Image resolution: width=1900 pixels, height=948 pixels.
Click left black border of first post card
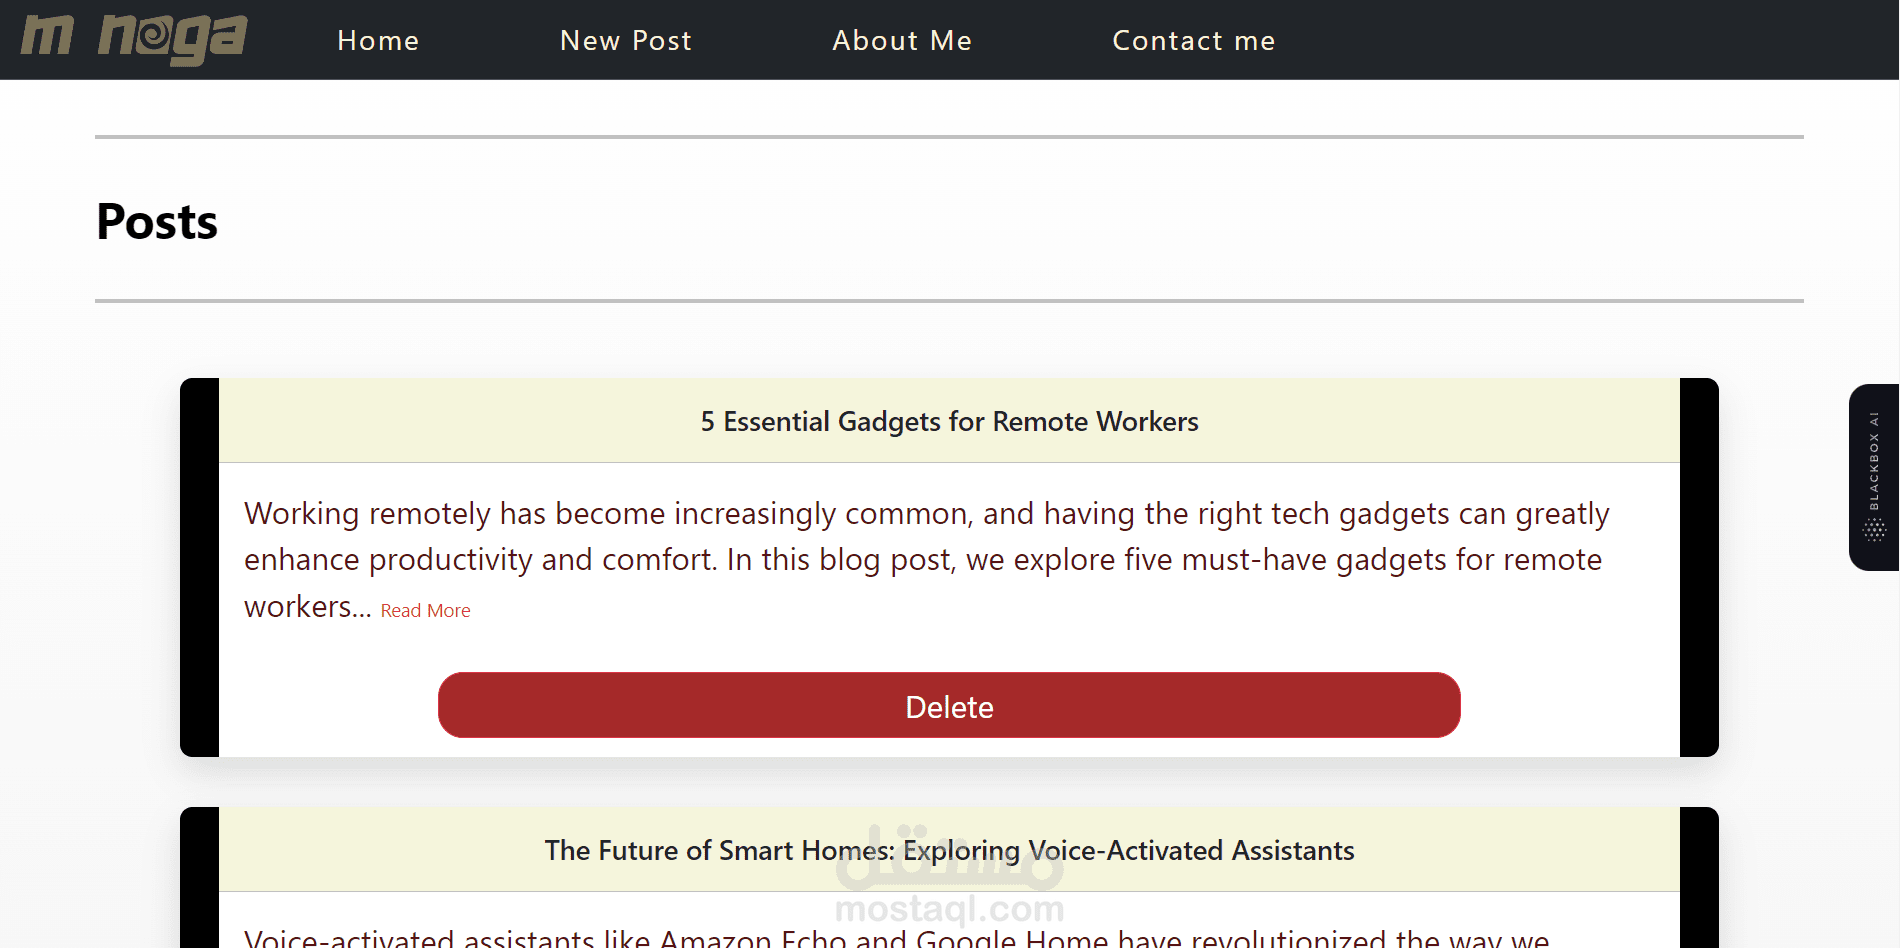(x=199, y=567)
